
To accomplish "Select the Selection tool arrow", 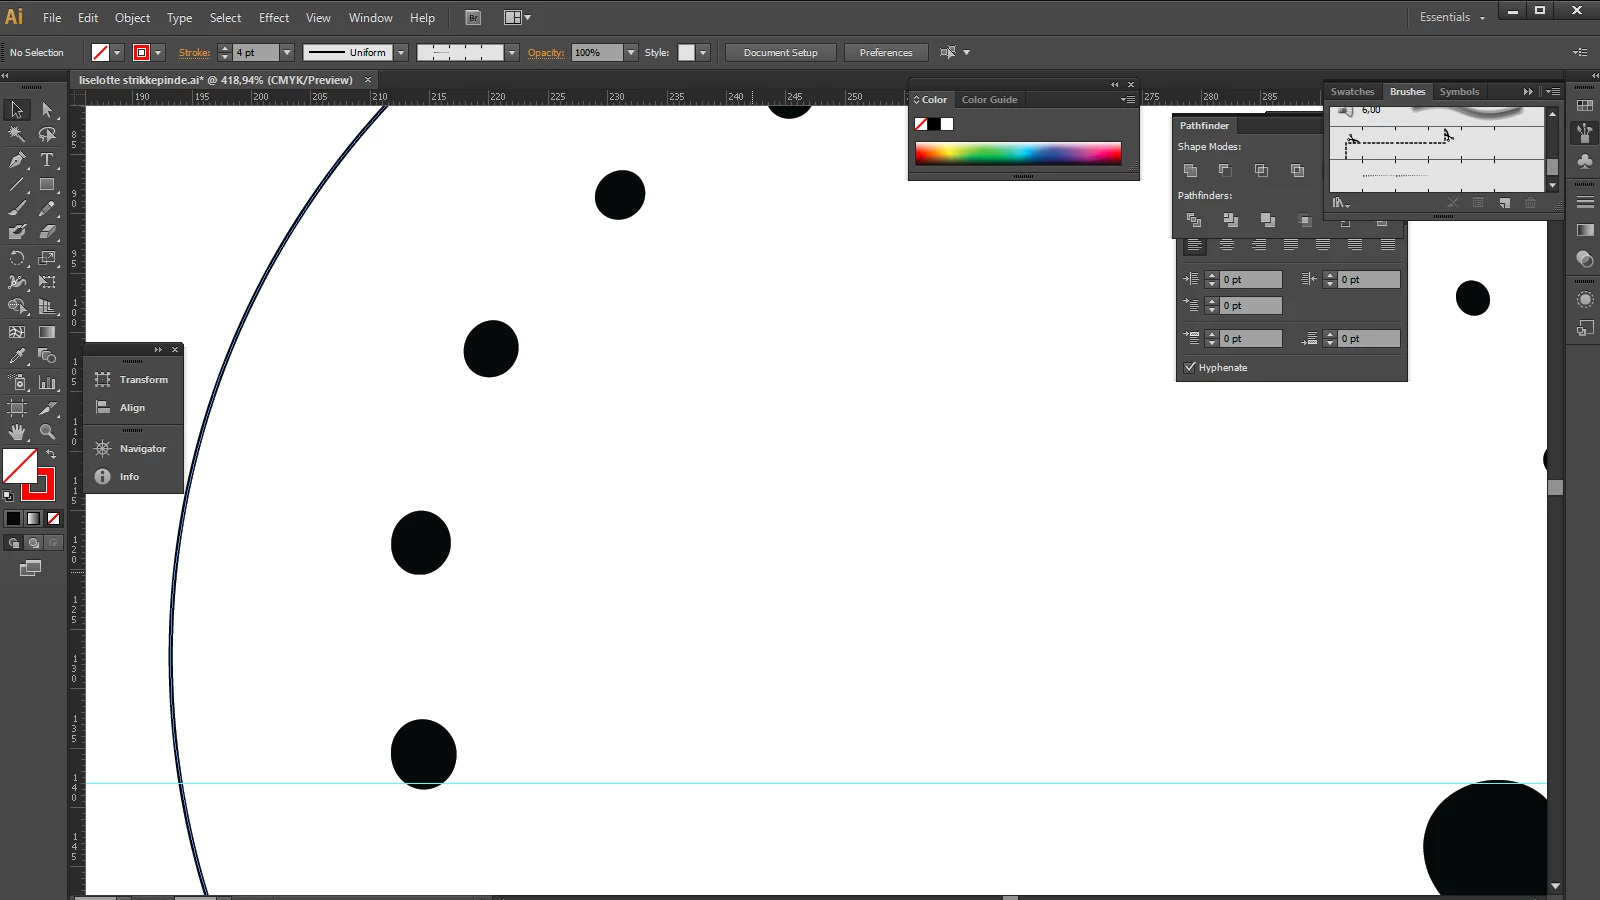I will click(17, 110).
